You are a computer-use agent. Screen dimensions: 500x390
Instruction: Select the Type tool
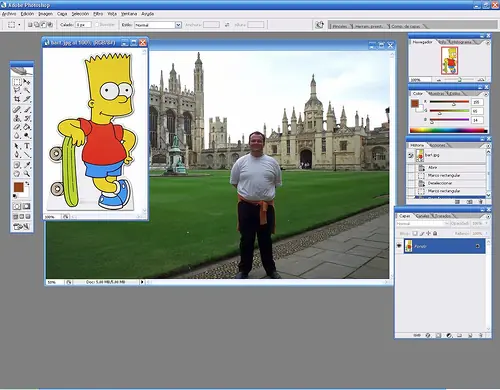pos(27,146)
